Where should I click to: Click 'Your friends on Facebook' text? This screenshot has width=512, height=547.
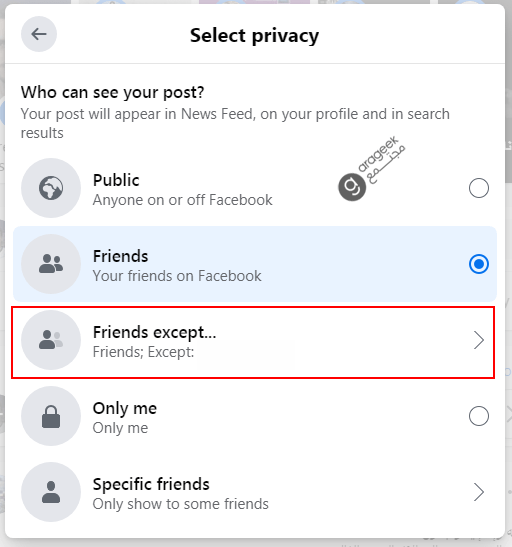coord(177,276)
